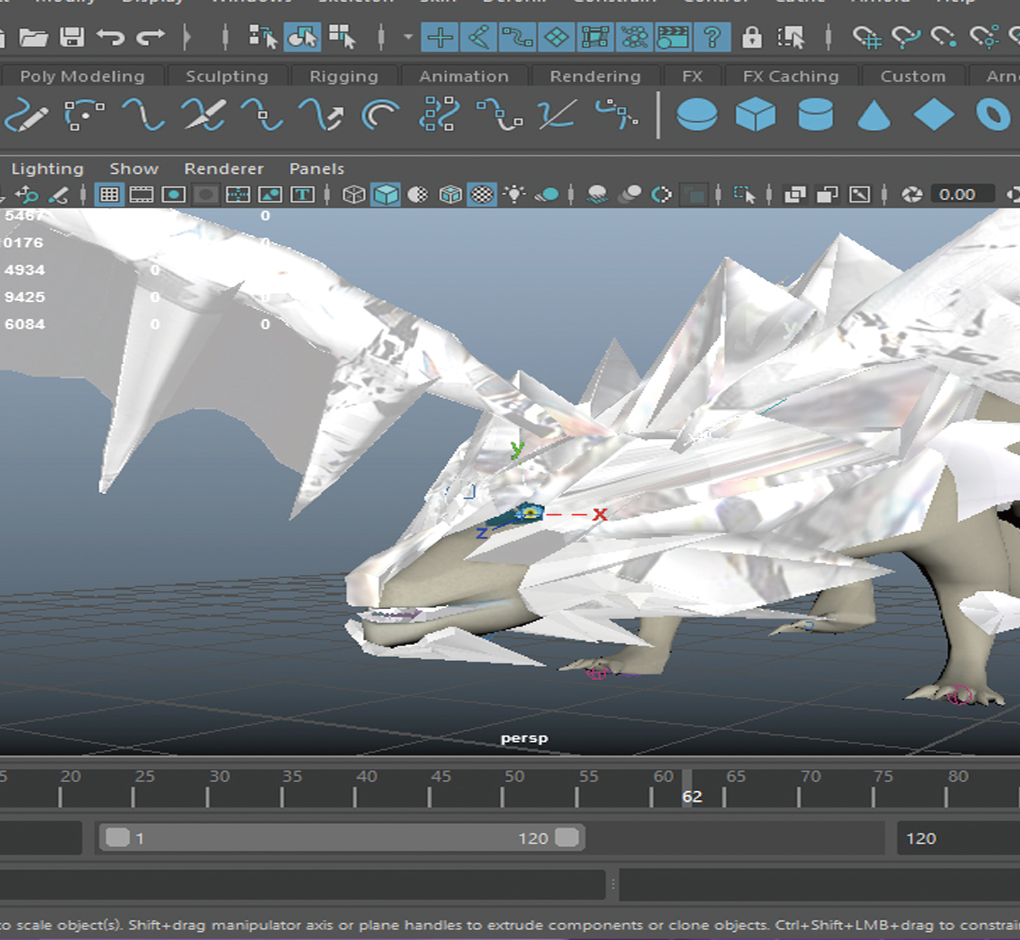Undo the last action with the arrow
Image resolution: width=1020 pixels, height=940 pixels.
click(111, 37)
